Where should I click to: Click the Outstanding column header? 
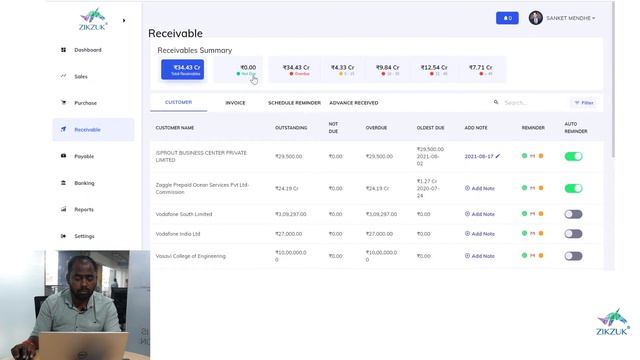pos(291,128)
